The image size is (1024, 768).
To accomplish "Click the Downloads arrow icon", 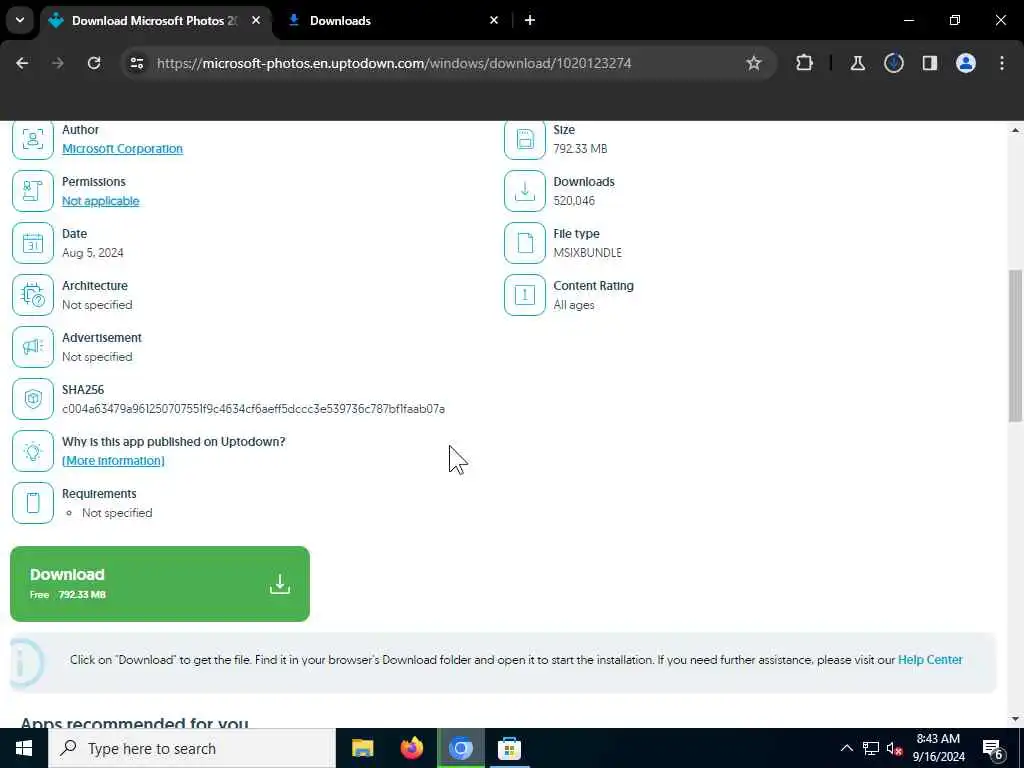I will coord(524,191).
